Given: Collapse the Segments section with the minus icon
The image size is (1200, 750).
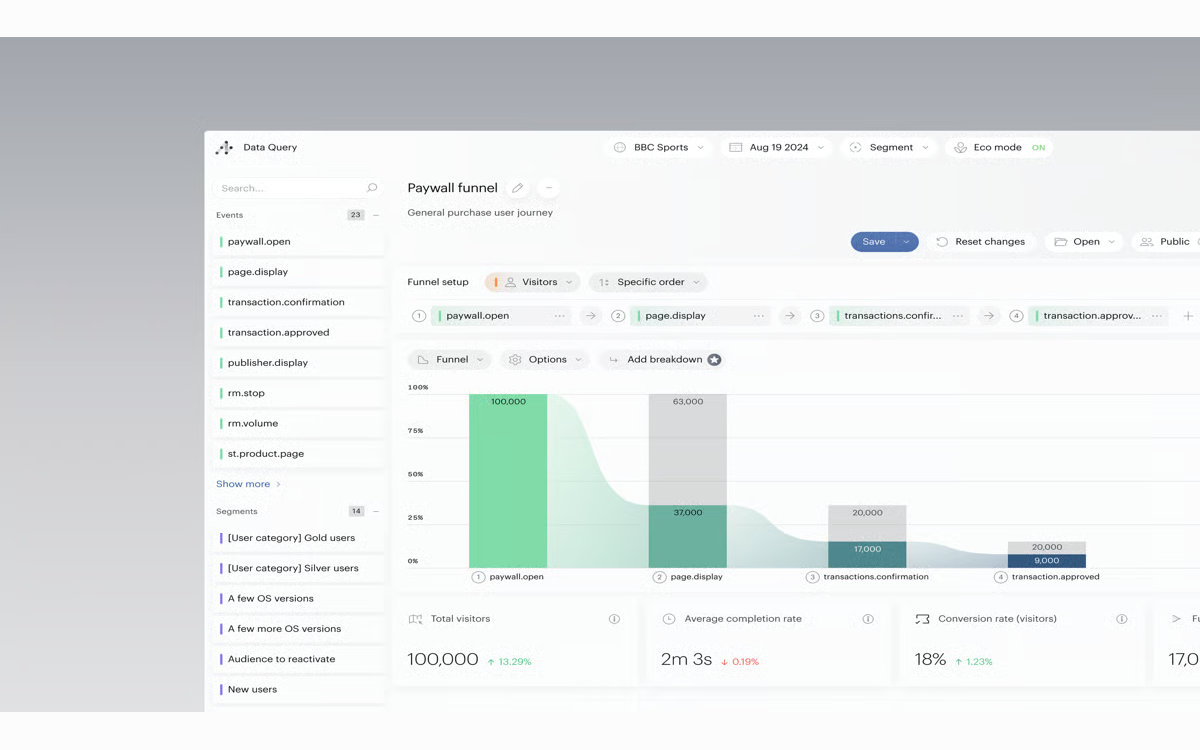Looking at the screenshot, I should 376,511.
